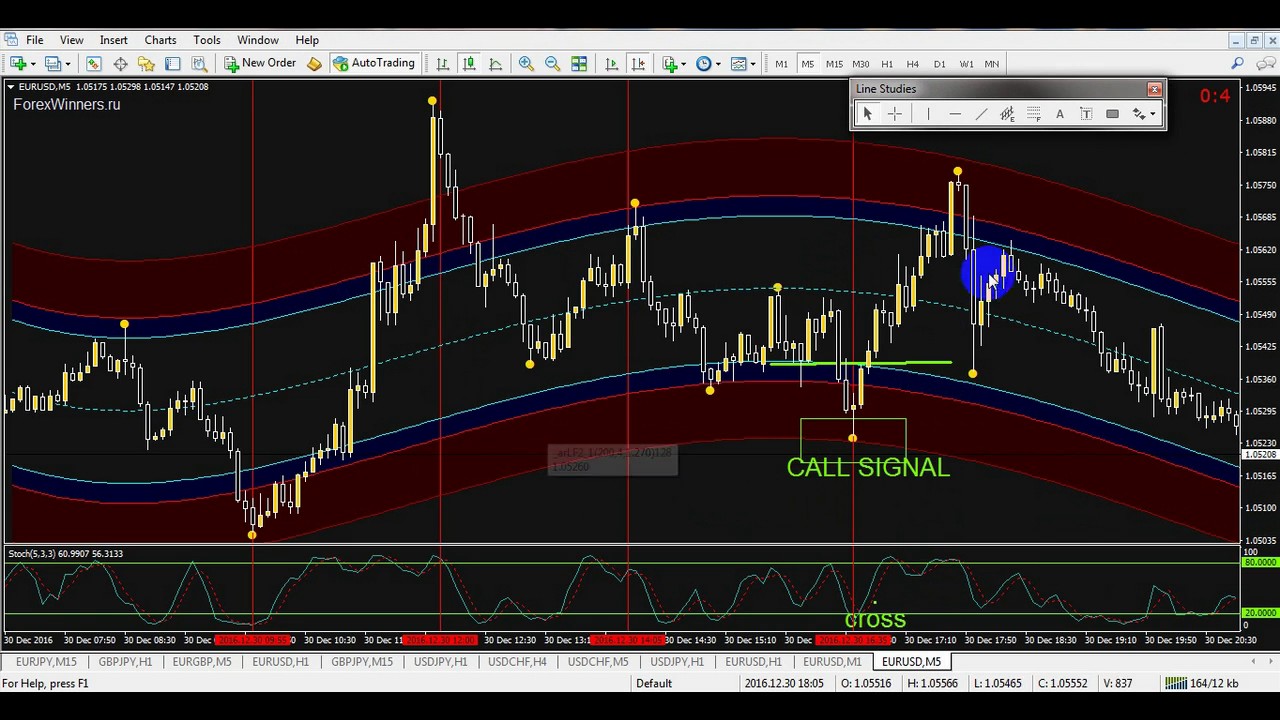
Task: Switch chart to line chart type
Action: (495, 64)
